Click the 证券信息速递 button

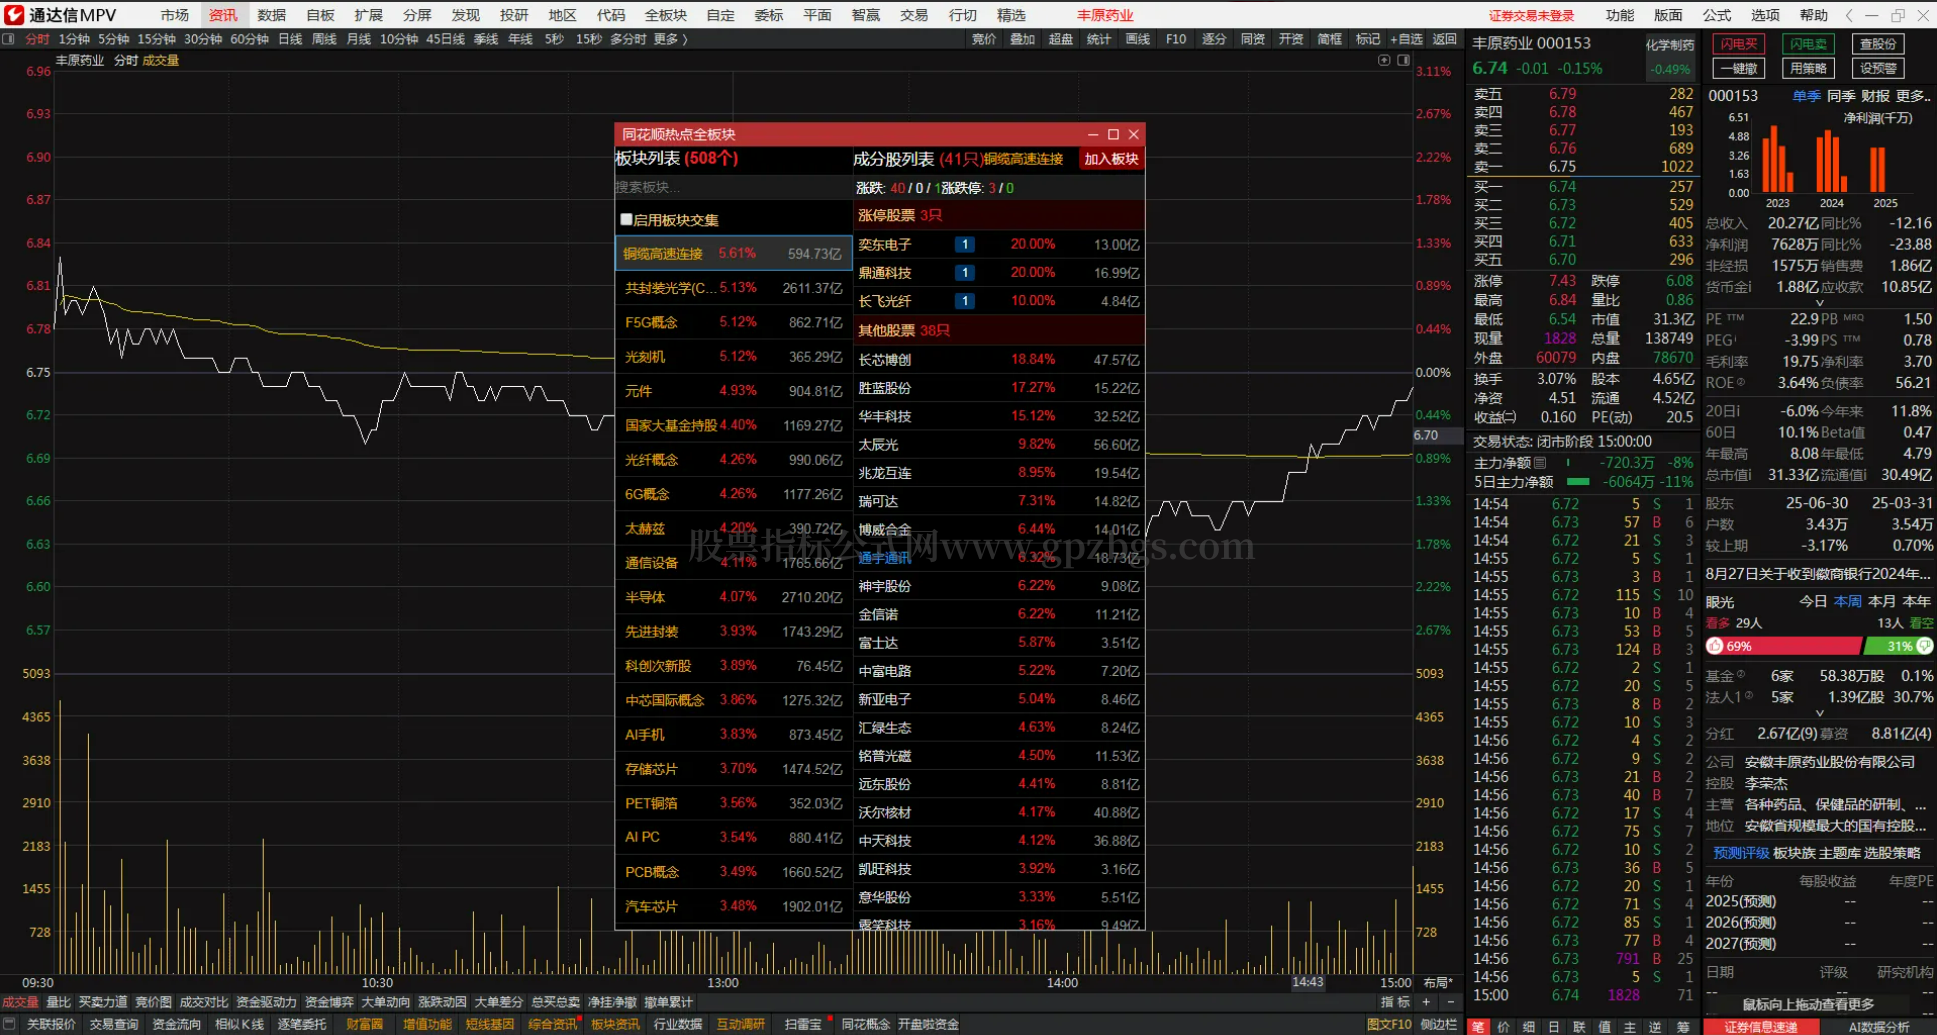[x=1761, y=1027]
